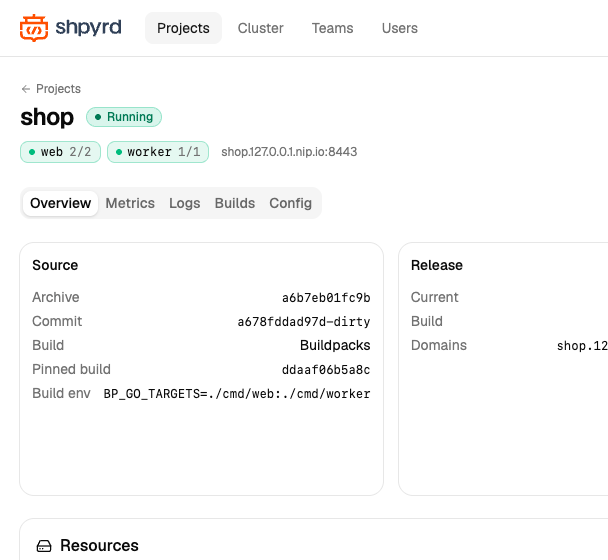608x560 pixels.
Task: Click the Running status badge
Action: (124, 117)
